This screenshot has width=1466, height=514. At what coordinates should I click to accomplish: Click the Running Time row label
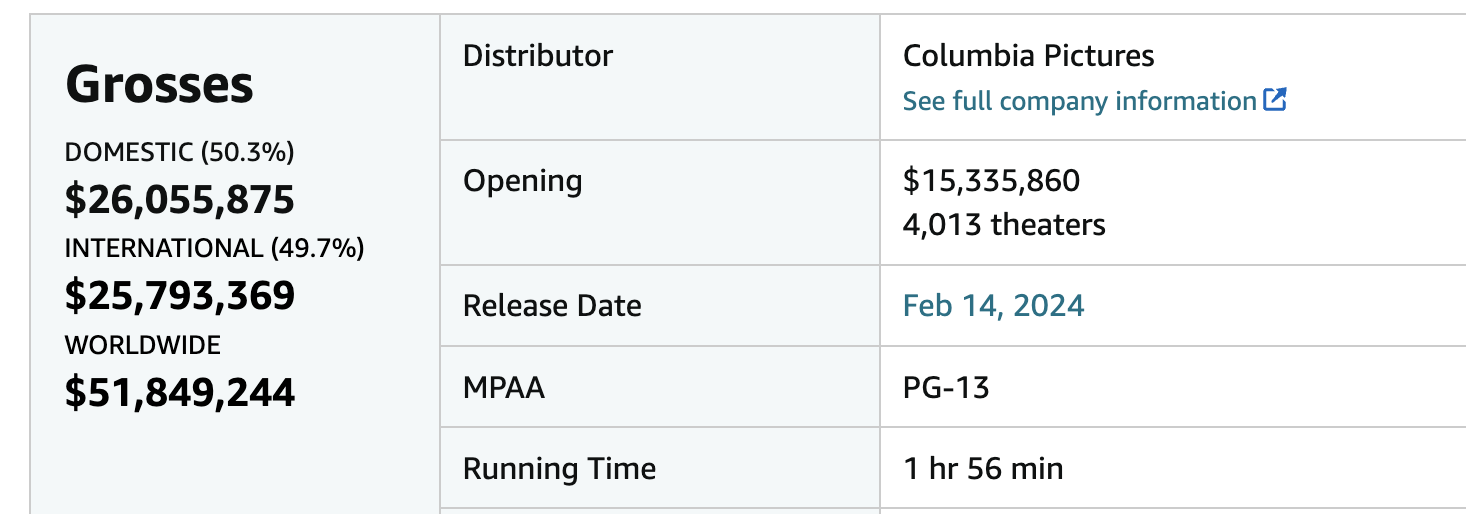coord(560,468)
